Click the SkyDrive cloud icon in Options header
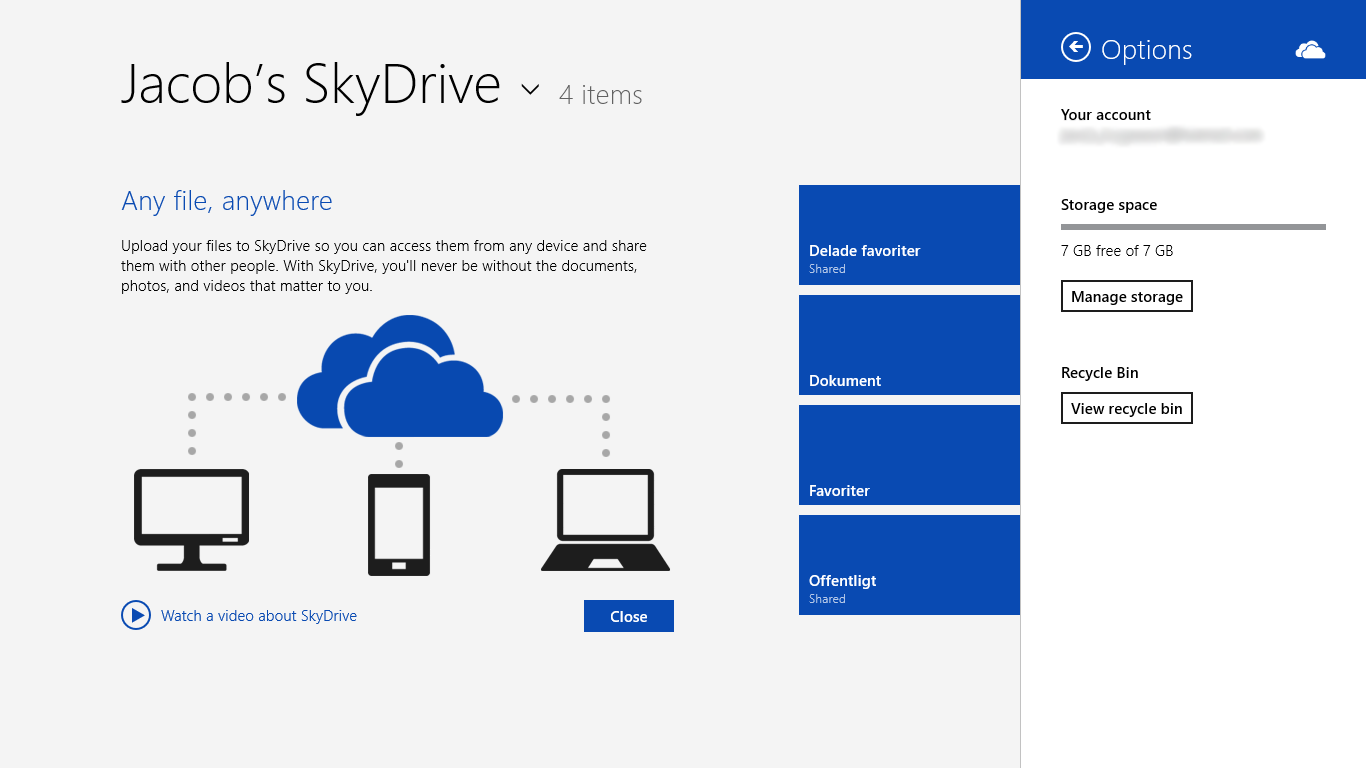1366x768 pixels. (1310, 47)
